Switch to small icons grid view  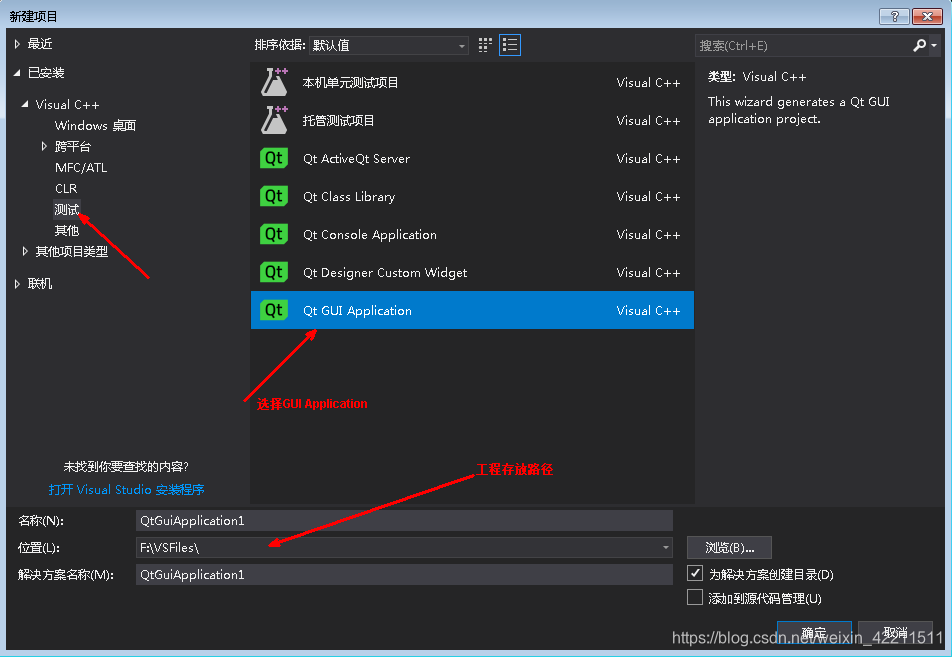point(485,45)
